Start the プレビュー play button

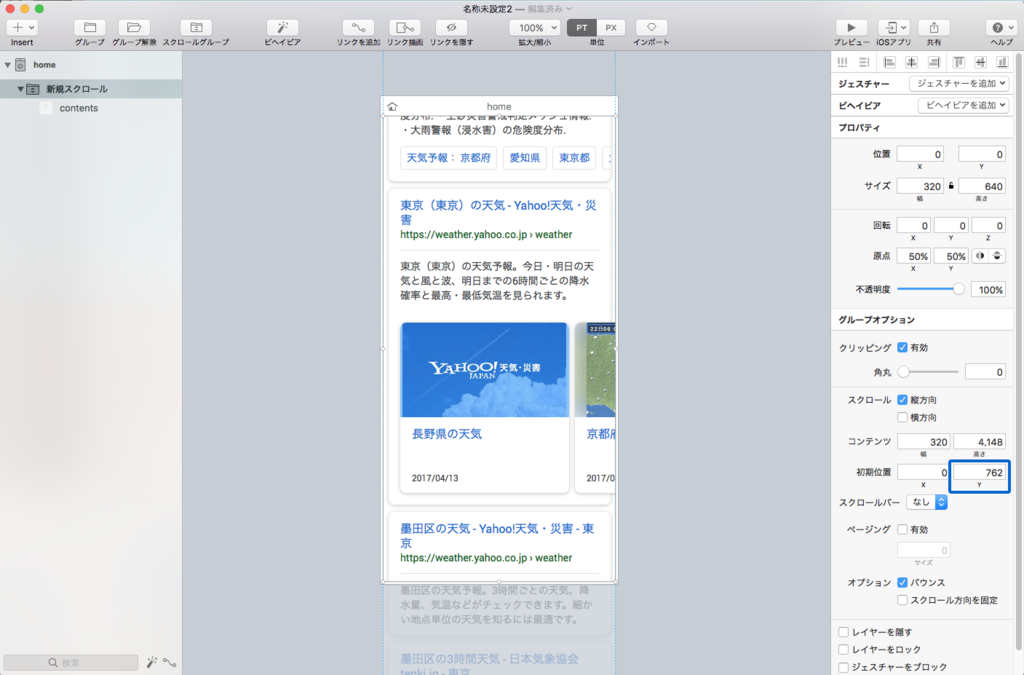851,27
